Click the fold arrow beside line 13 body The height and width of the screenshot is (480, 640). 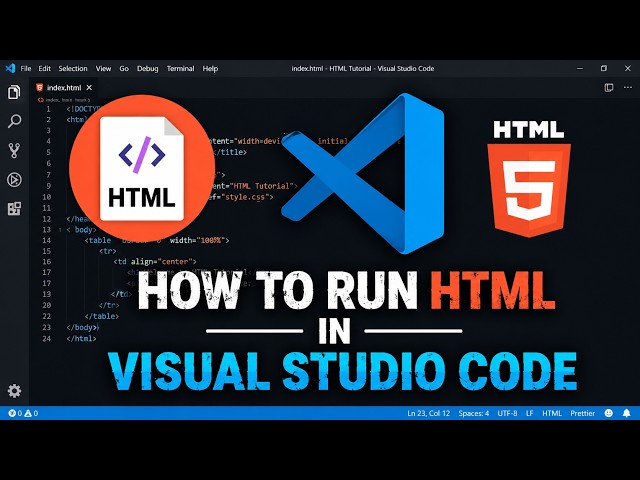tap(60, 230)
